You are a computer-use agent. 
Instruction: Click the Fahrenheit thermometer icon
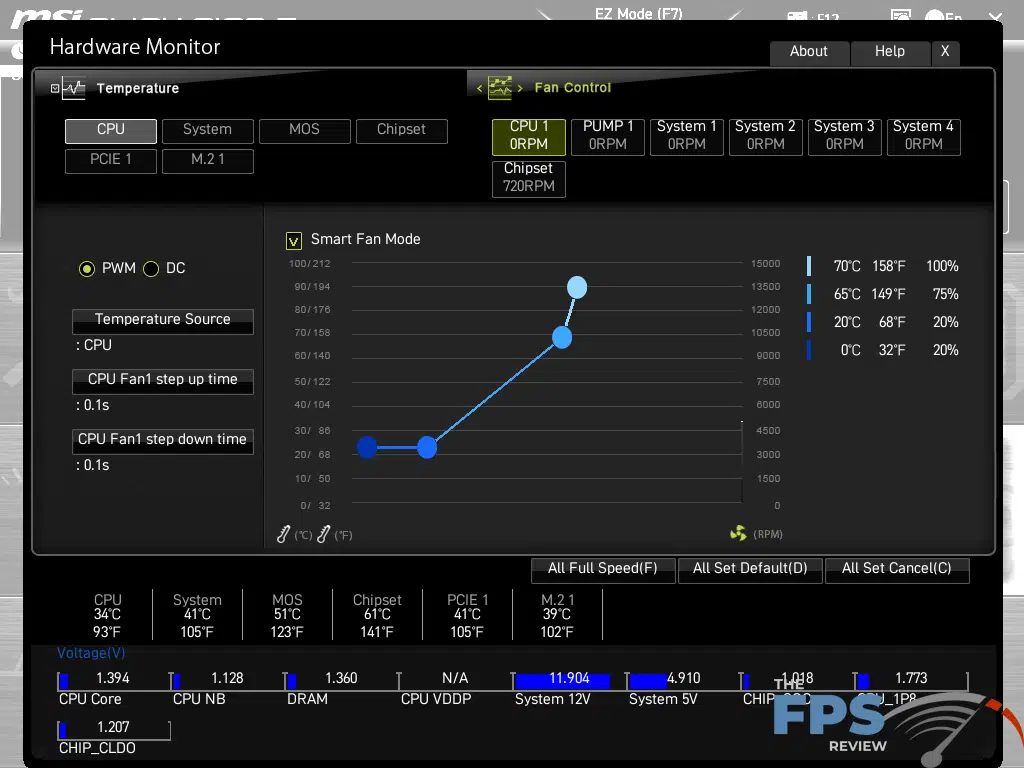(x=323, y=534)
